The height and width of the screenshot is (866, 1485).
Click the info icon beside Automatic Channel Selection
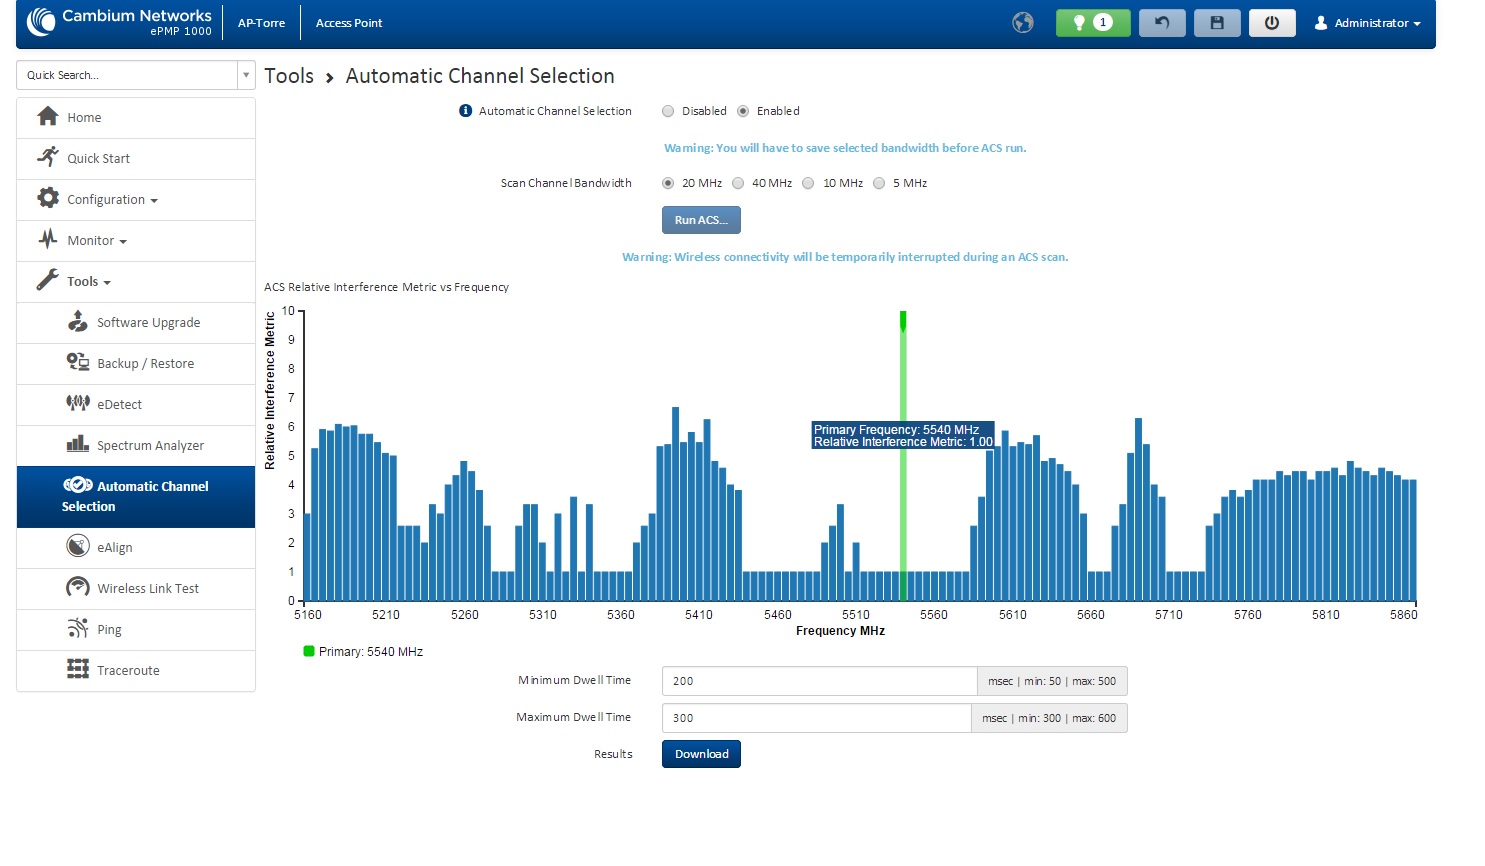465,111
